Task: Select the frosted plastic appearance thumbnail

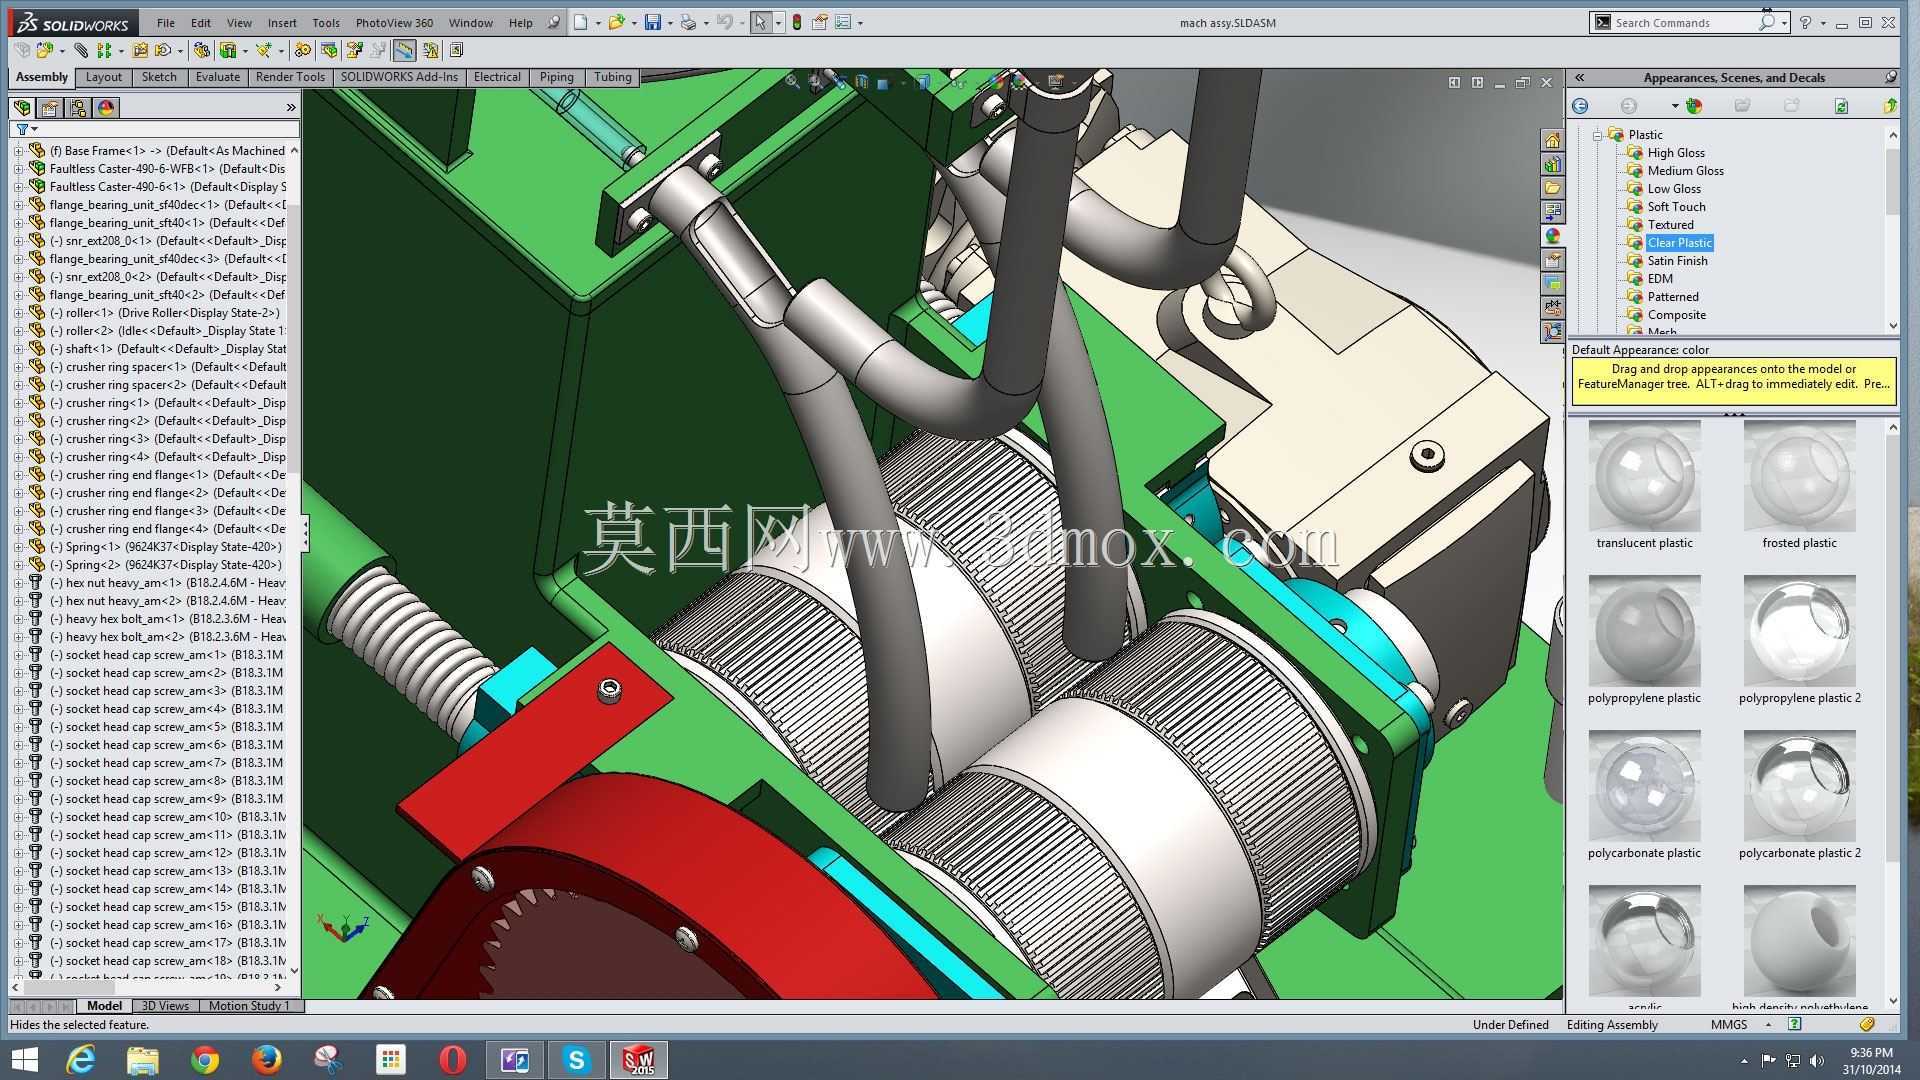Action: click(1799, 477)
